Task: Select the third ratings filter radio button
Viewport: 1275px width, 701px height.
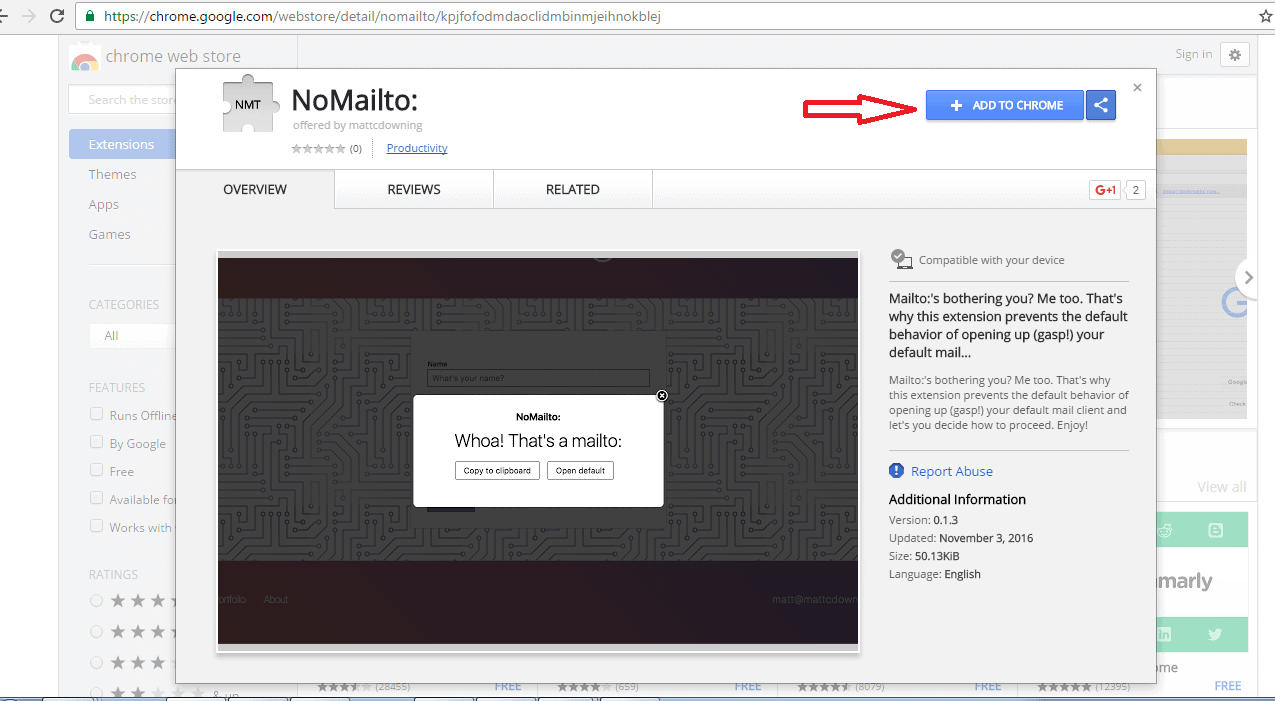Action: pyautogui.click(x=96, y=663)
